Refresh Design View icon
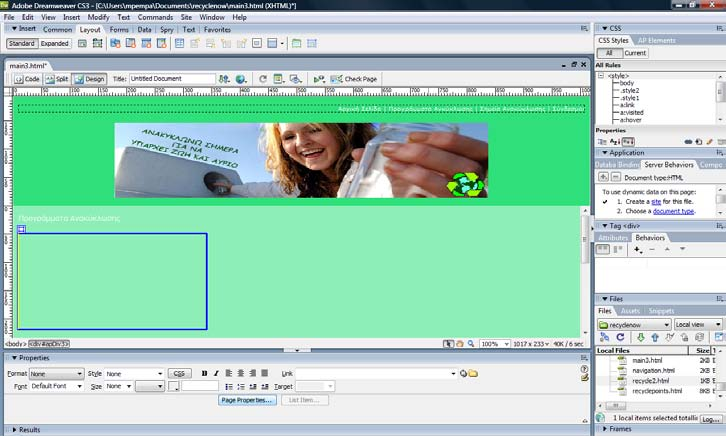 [x=263, y=79]
